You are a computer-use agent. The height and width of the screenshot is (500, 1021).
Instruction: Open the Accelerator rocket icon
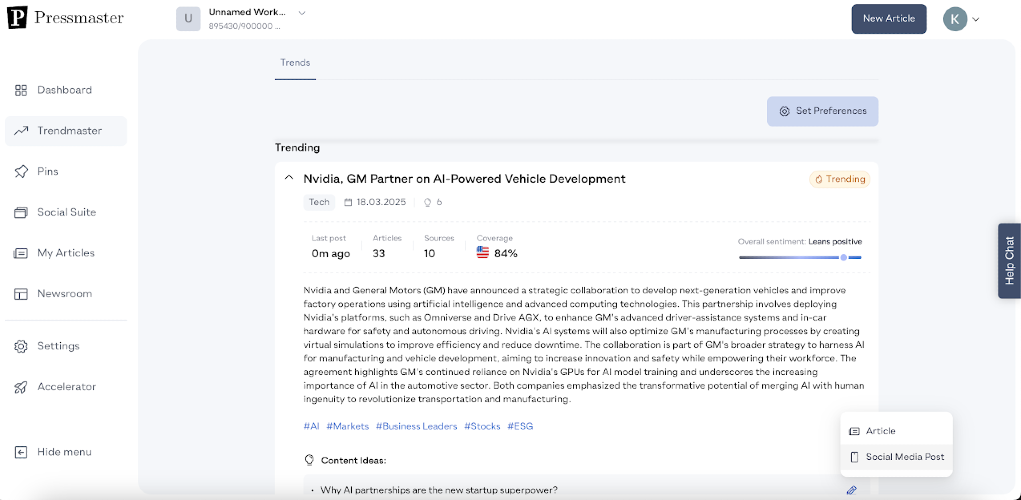point(21,387)
